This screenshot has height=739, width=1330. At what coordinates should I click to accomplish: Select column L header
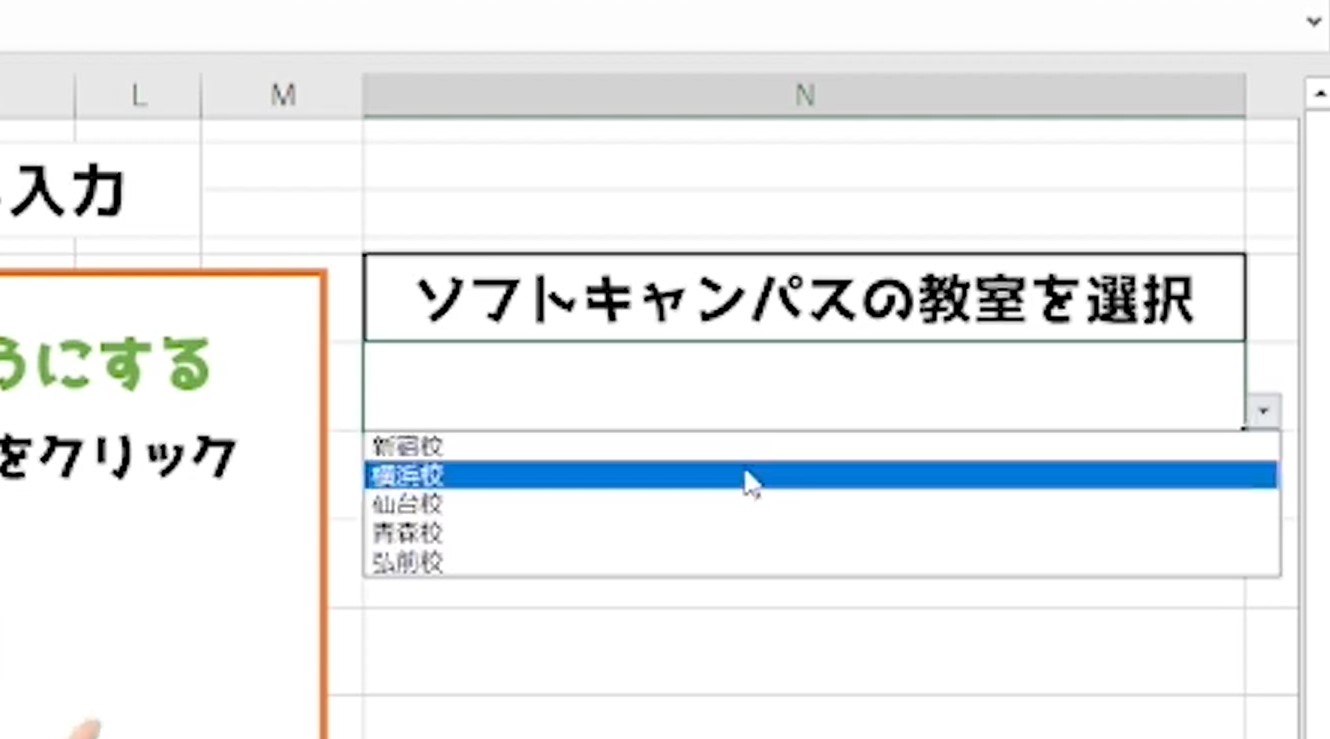click(x=138, y=95)
